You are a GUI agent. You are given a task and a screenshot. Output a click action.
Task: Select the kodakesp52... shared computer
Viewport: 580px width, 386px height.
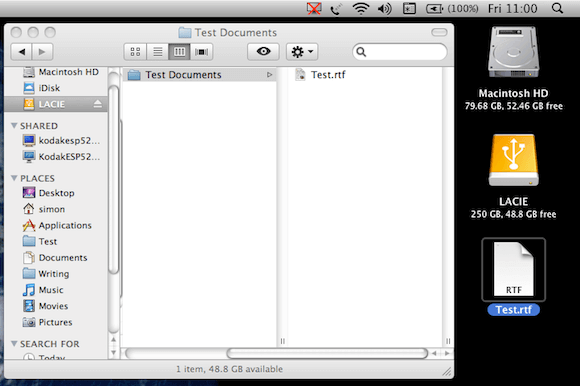[x=61, y=140]
